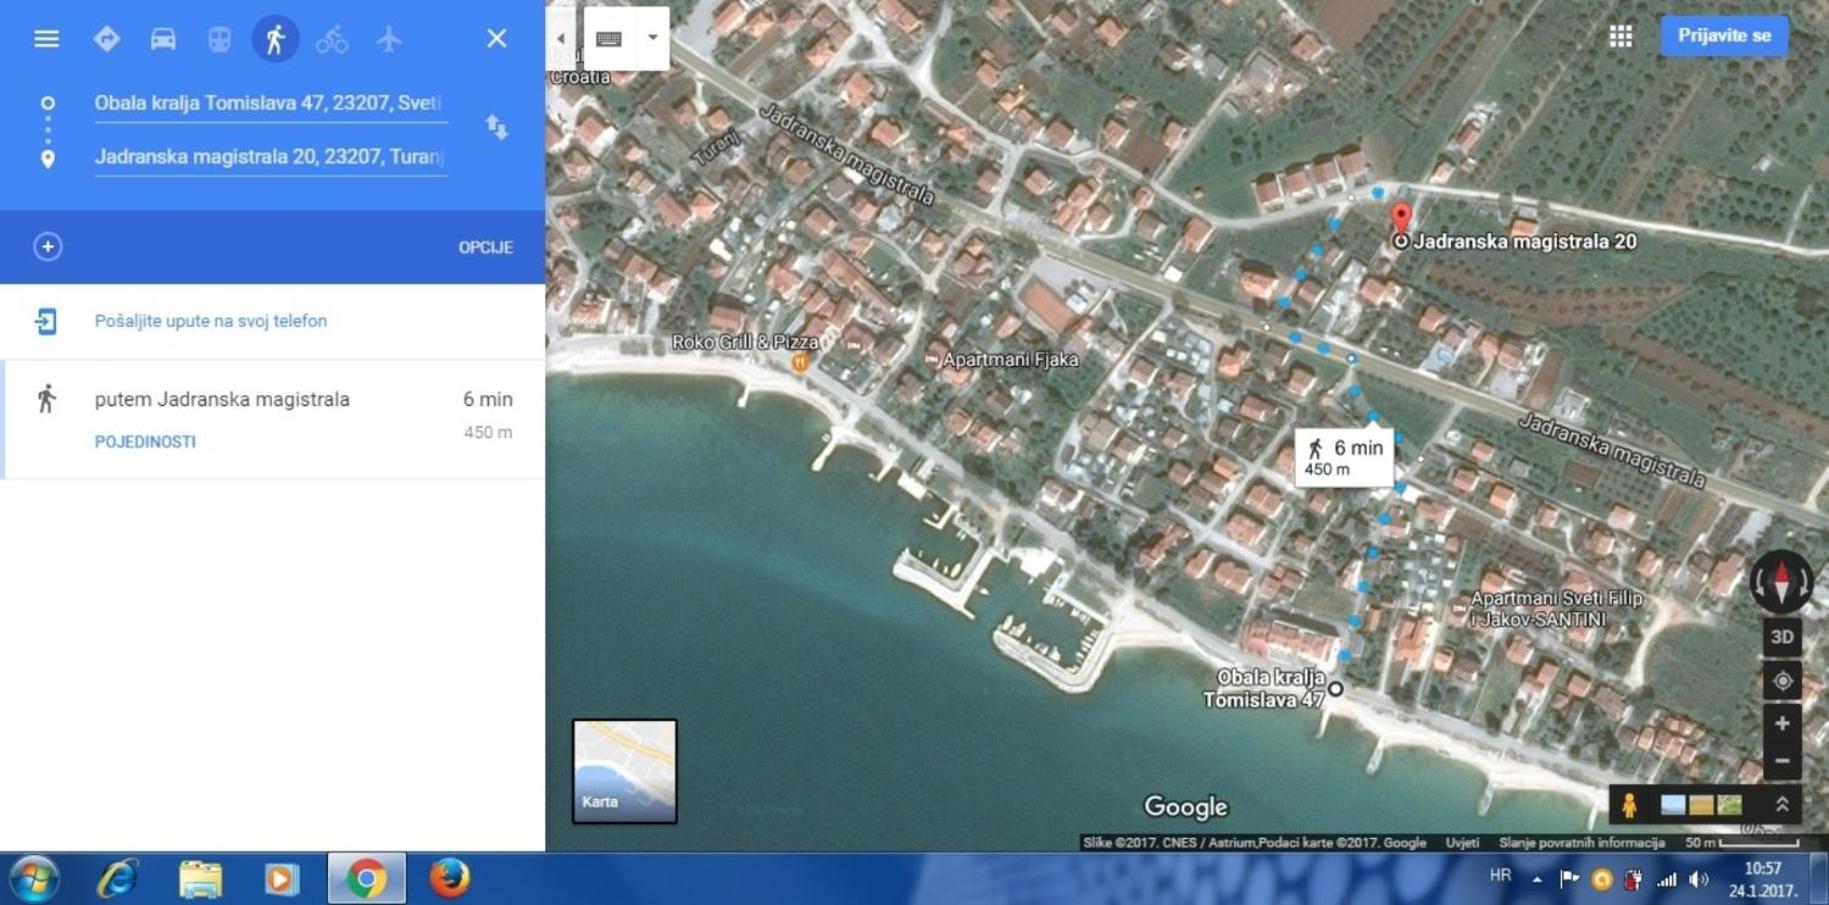This screenshot has width=1829, height=905.
Task: Choose public transit travel mode
Action: (219, 39)
